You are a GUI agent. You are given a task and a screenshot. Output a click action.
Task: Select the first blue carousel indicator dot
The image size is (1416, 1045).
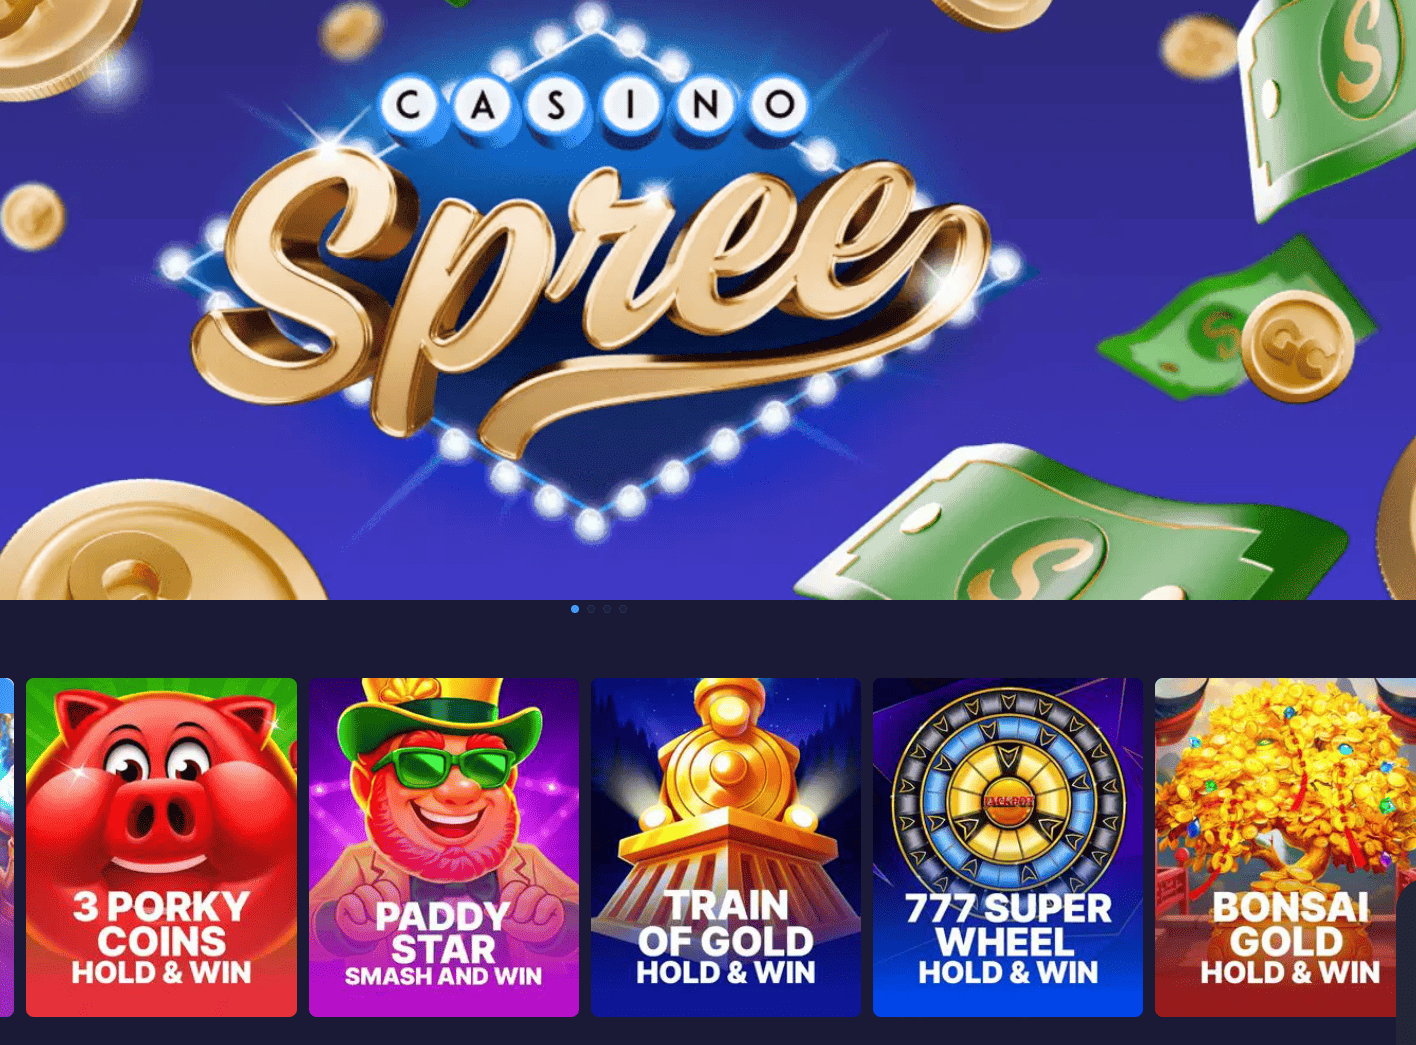click(x=575, y=609)
